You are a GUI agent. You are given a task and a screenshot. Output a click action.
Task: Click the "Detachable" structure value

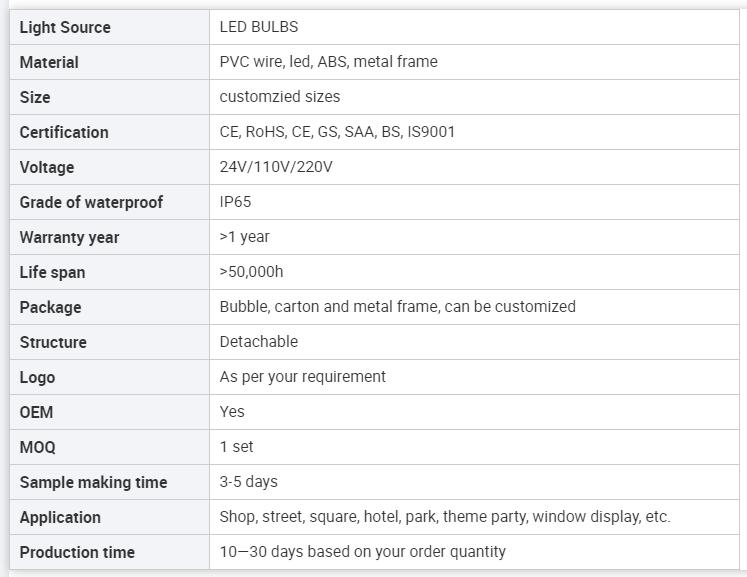point(259,342)
